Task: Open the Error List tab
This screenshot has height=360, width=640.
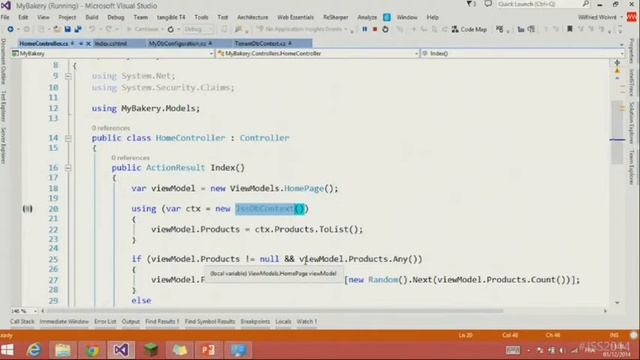Action: click(x=105, y=322)
